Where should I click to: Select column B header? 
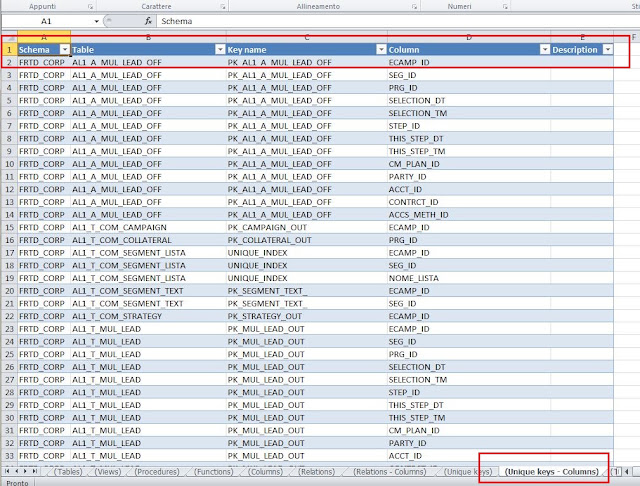click(149, 37)
